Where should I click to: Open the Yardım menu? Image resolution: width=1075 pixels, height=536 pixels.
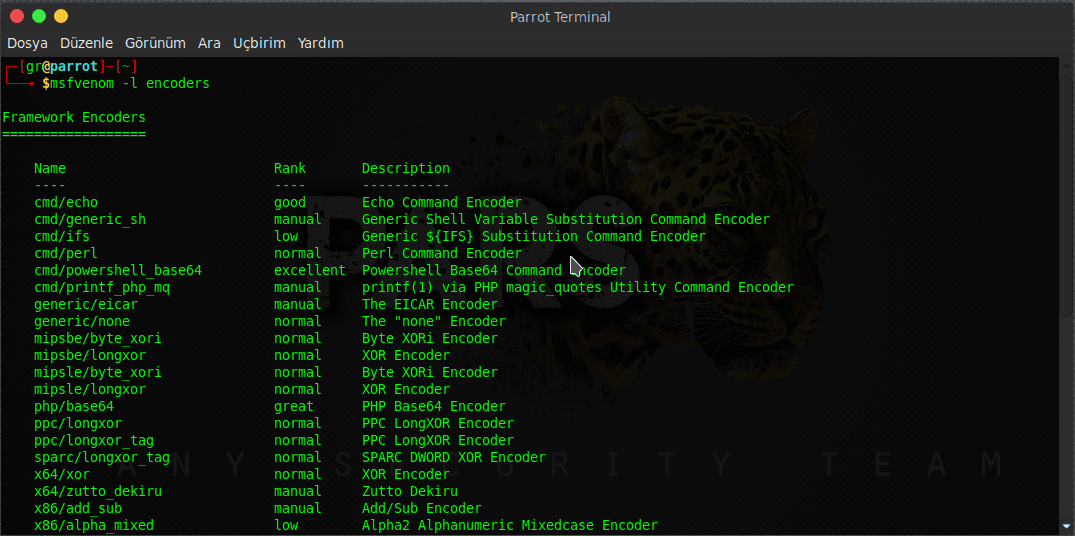(320, 43)
